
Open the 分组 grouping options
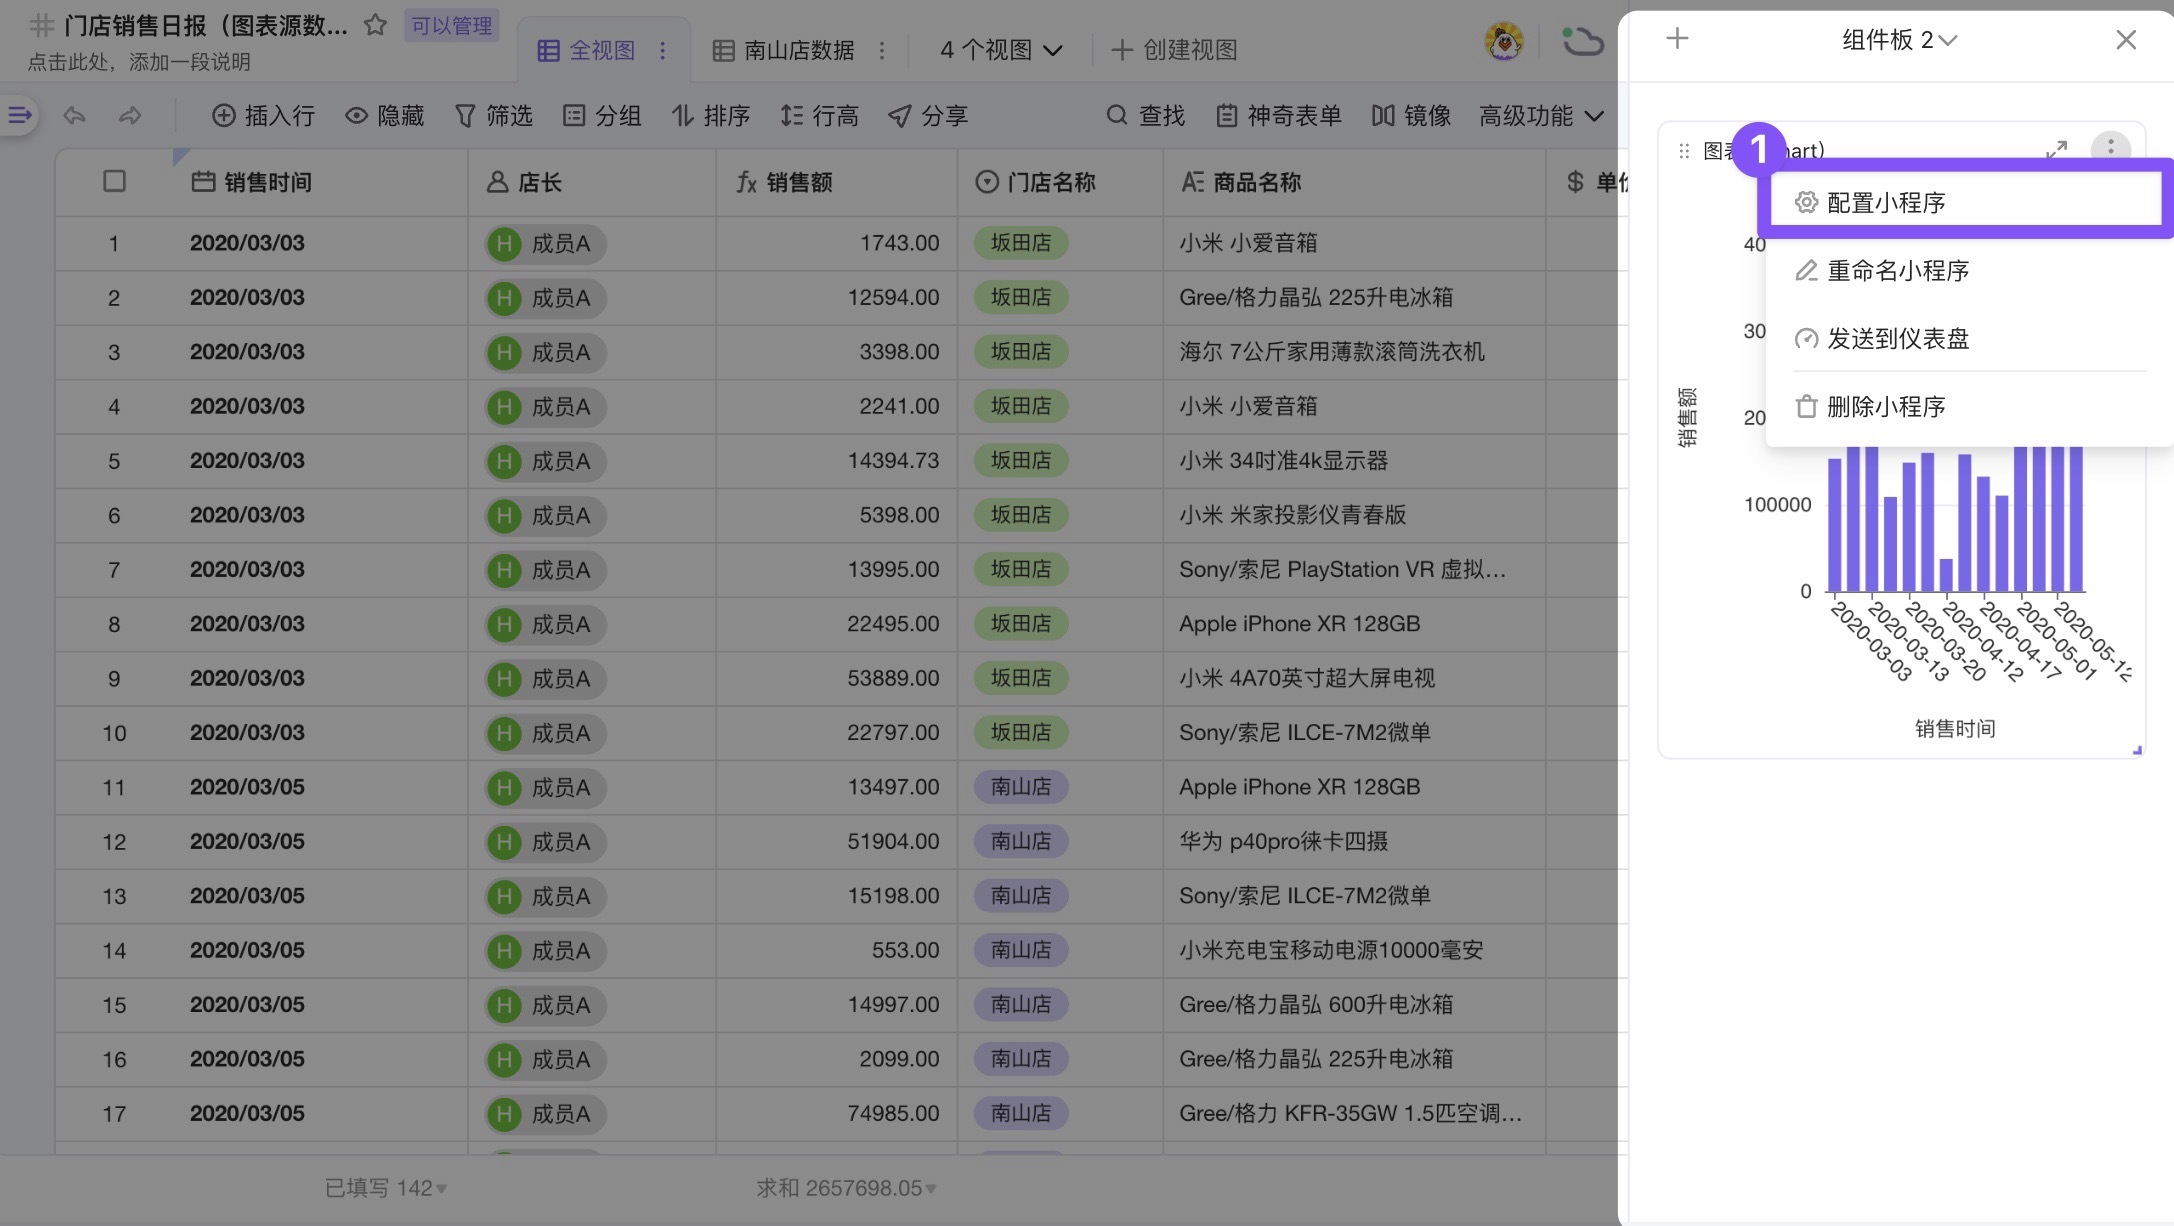click(x=602, y=115)
